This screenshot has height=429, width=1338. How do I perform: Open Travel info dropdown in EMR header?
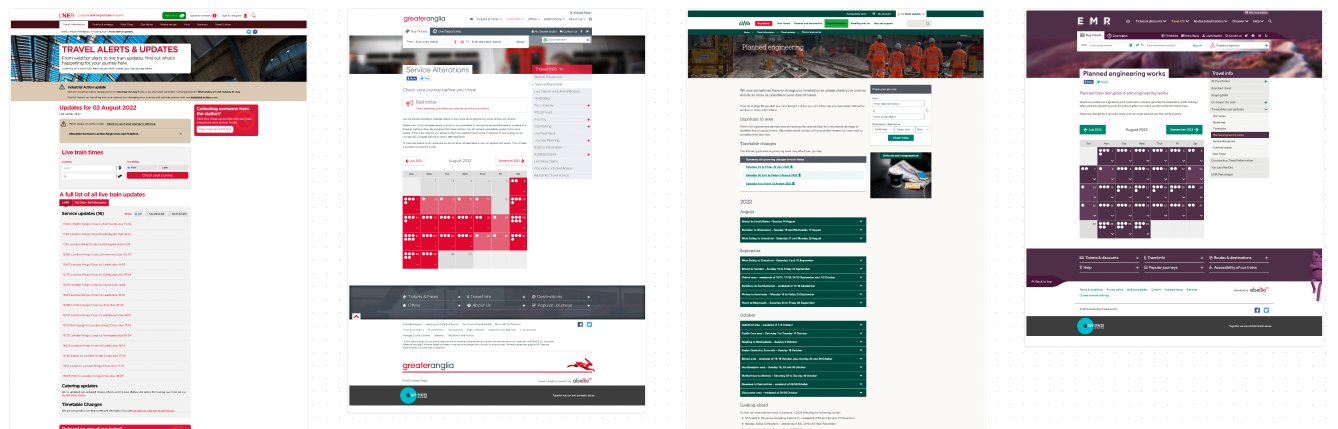pyautogui.click(x=1180, y=21)
